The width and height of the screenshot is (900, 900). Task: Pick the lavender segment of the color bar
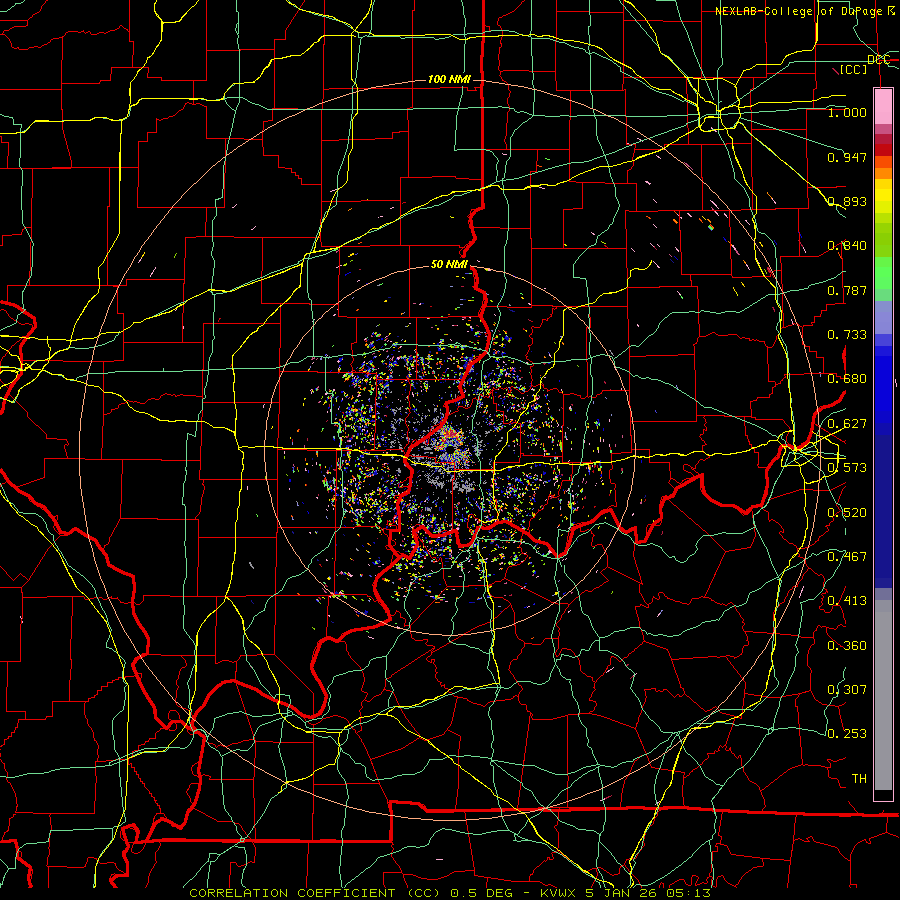(883, 317)
